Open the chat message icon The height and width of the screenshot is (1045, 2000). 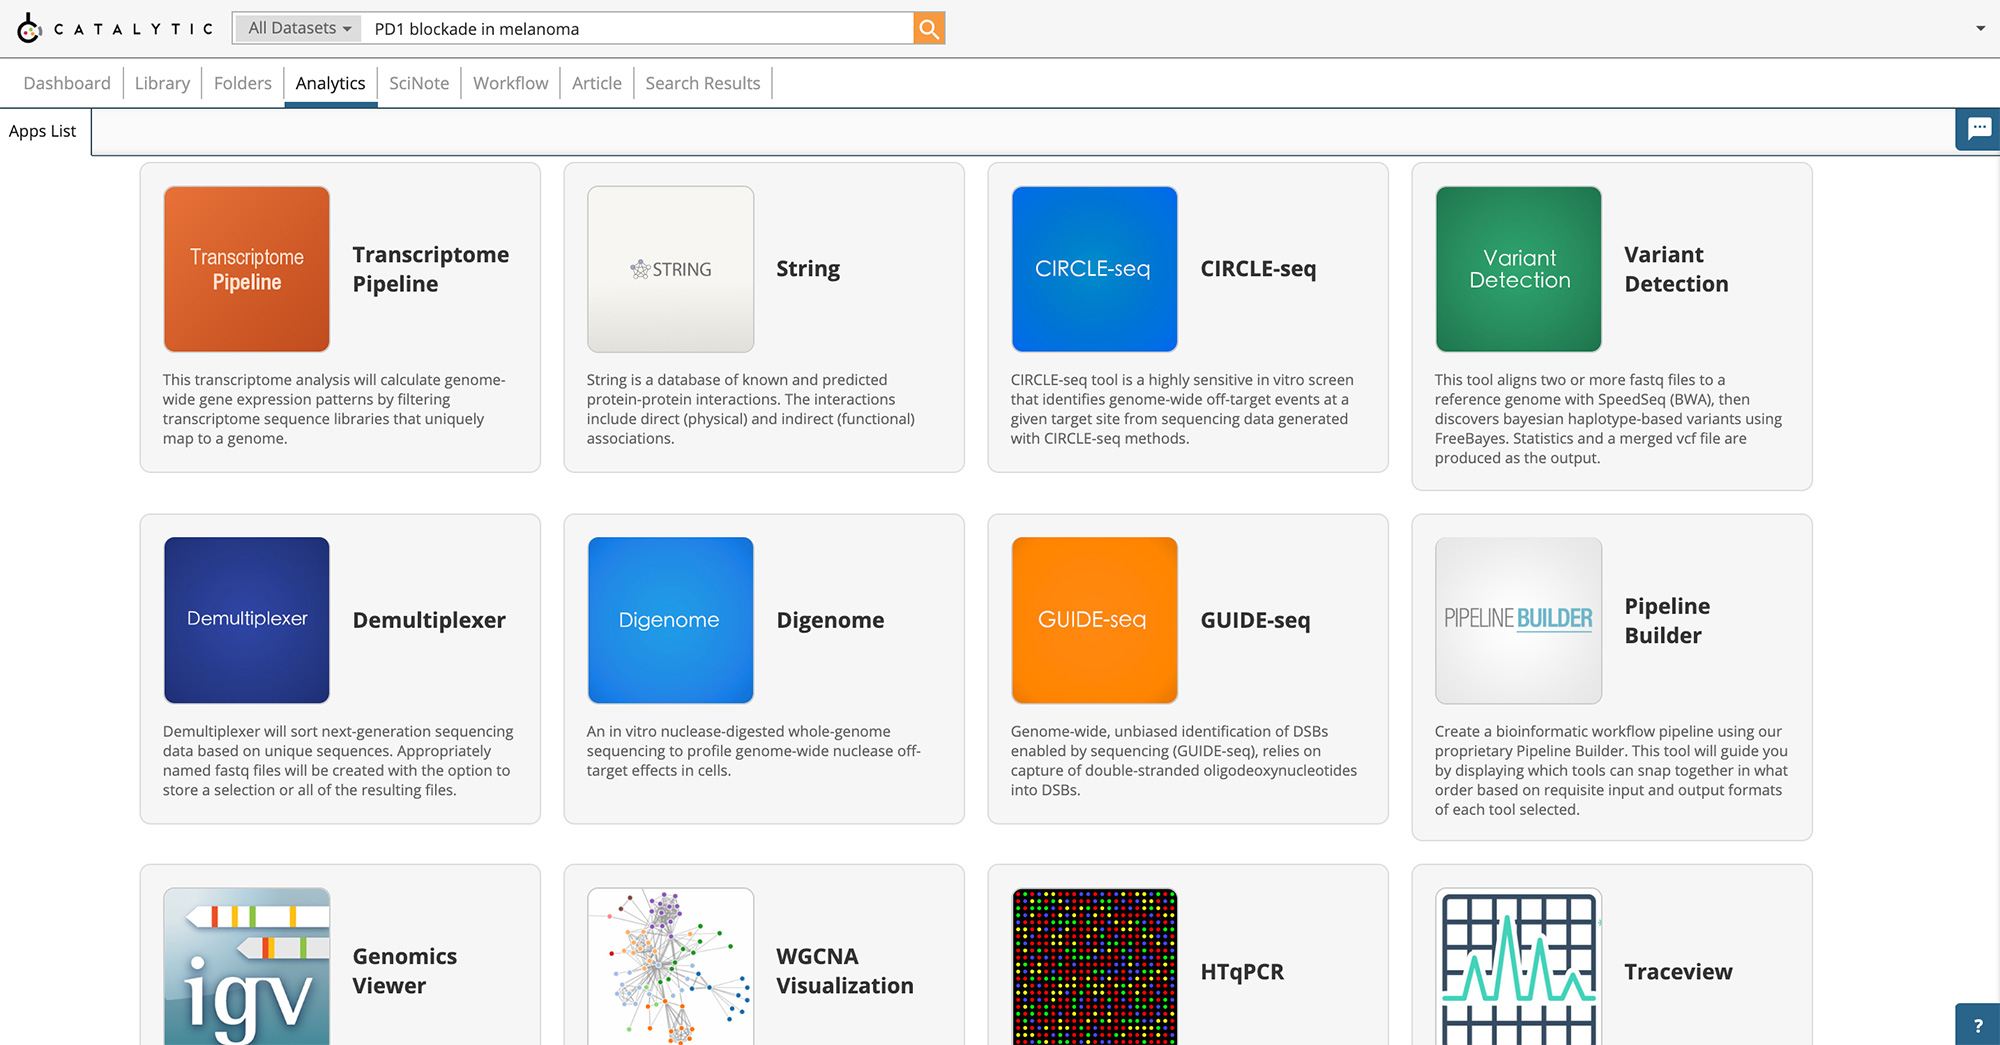[1978, 129]
